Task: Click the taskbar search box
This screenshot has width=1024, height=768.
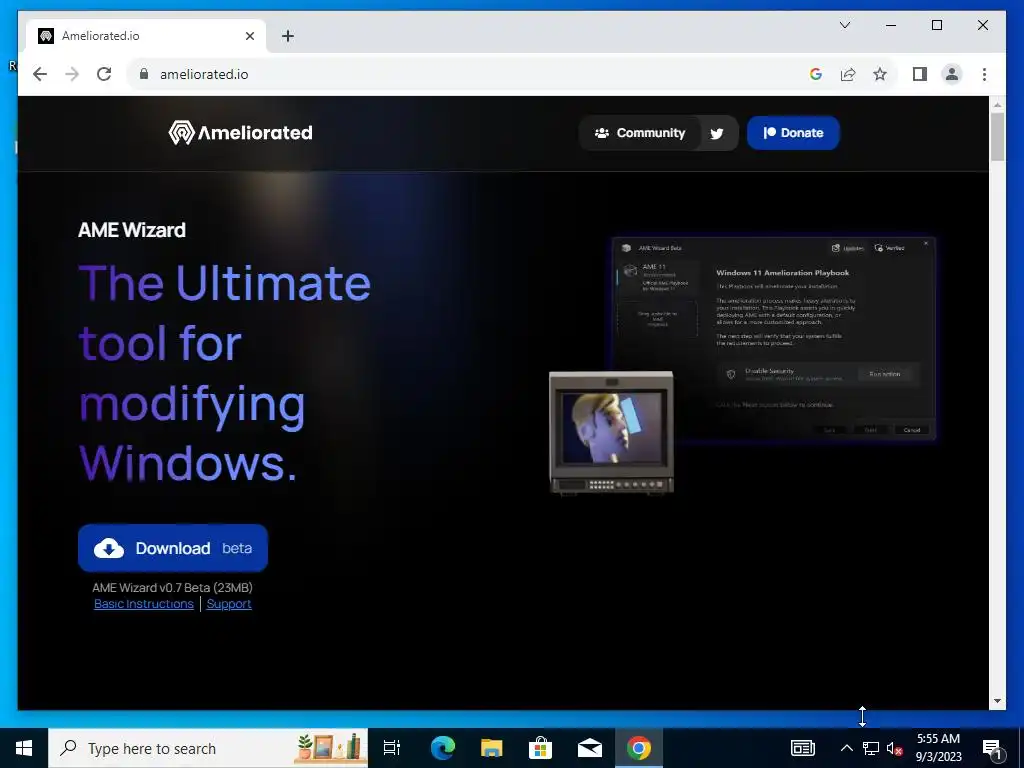Action: click(208, 748)
